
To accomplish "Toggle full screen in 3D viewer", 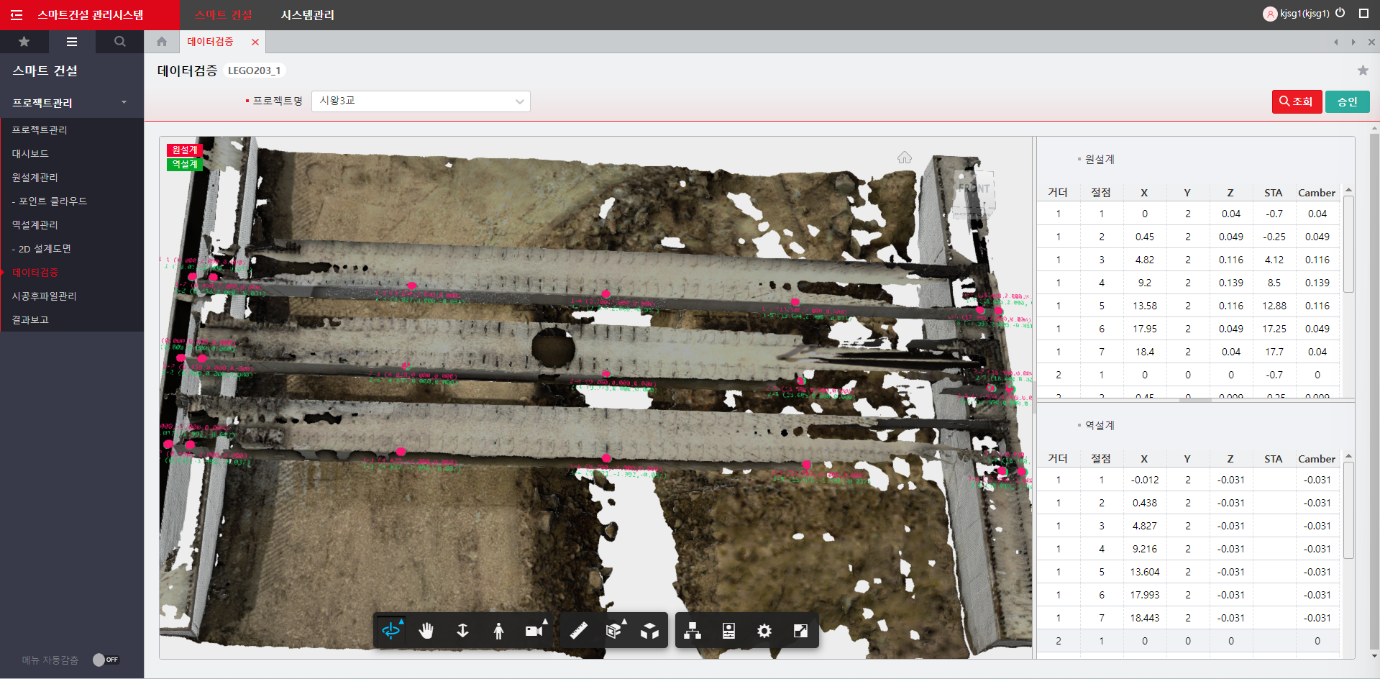I will coord(800,630).
